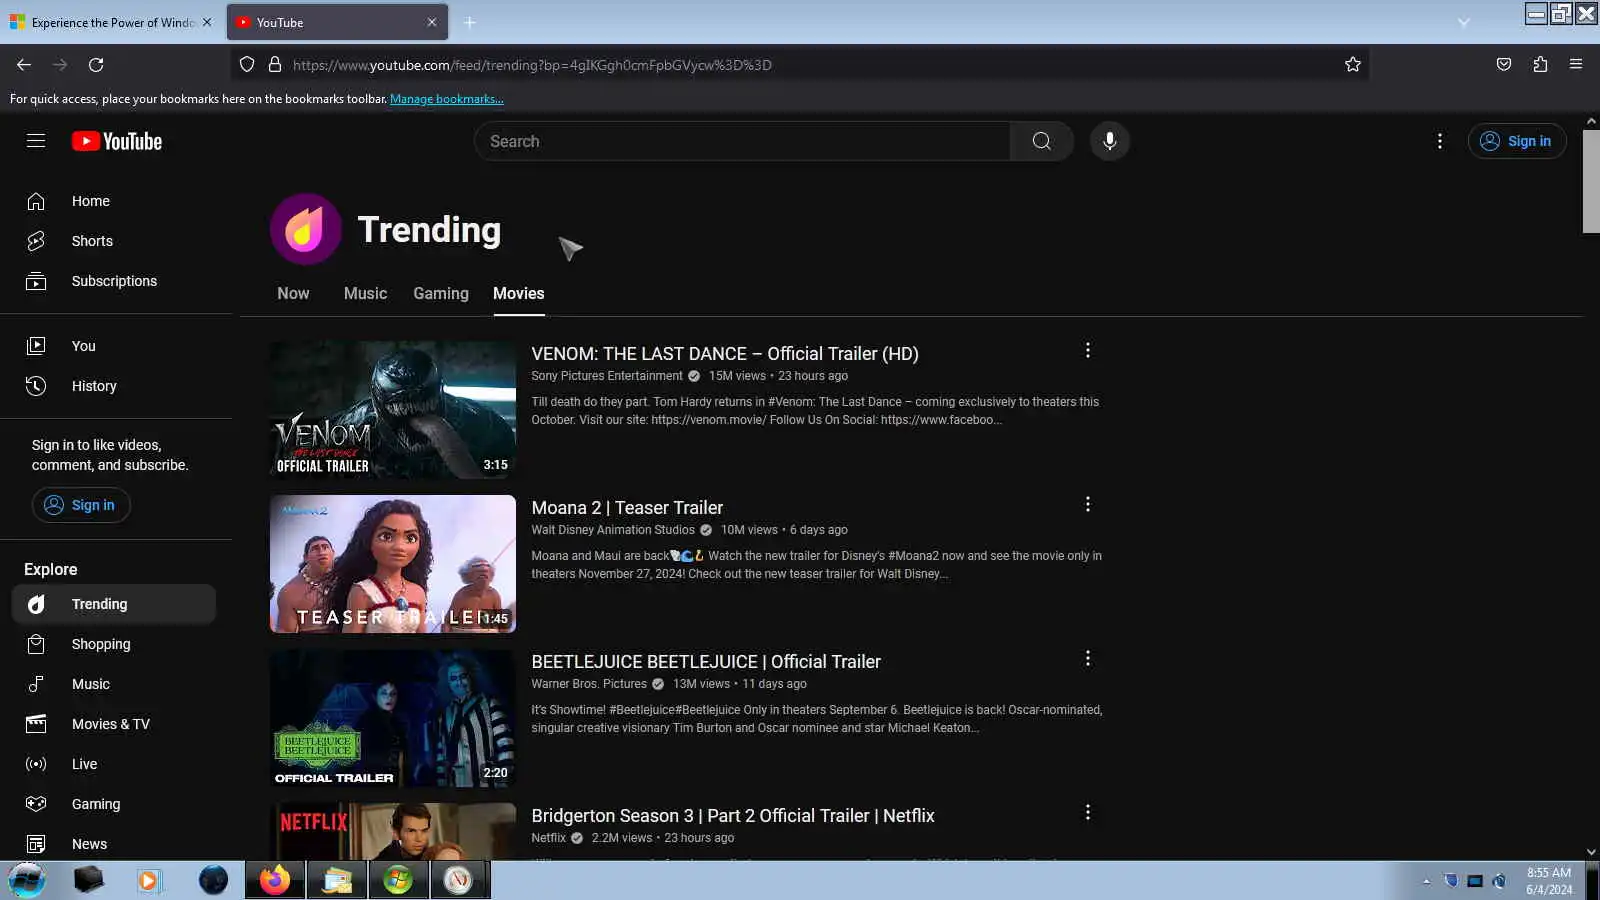Click the volume icon in system tray
The height and width of the screenshot is (900, 1600).
tap(1499, 881)
